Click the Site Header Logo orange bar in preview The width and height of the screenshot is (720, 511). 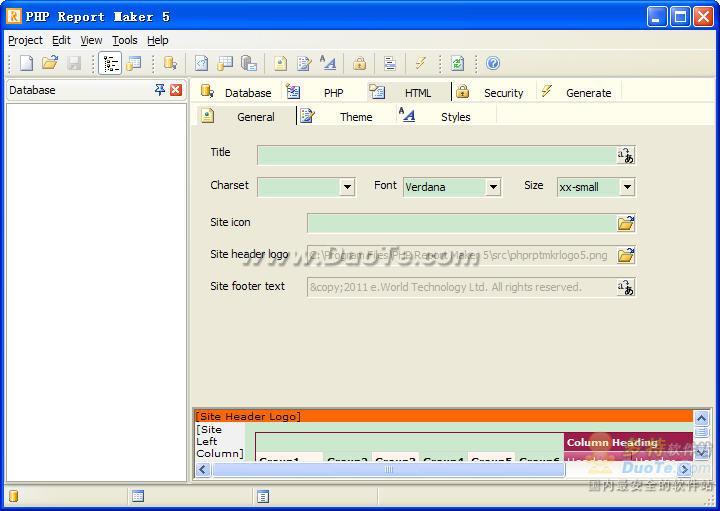point(444,416)
